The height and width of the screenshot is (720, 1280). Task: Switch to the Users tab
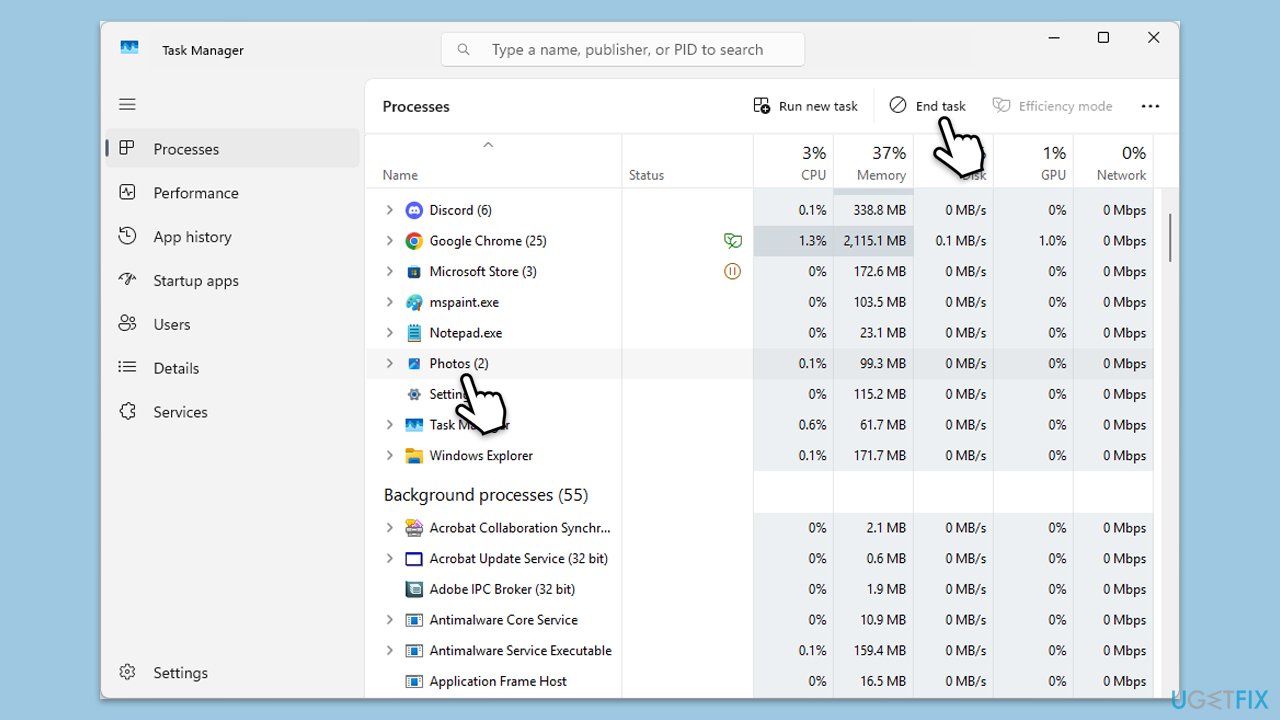[232, 325]
